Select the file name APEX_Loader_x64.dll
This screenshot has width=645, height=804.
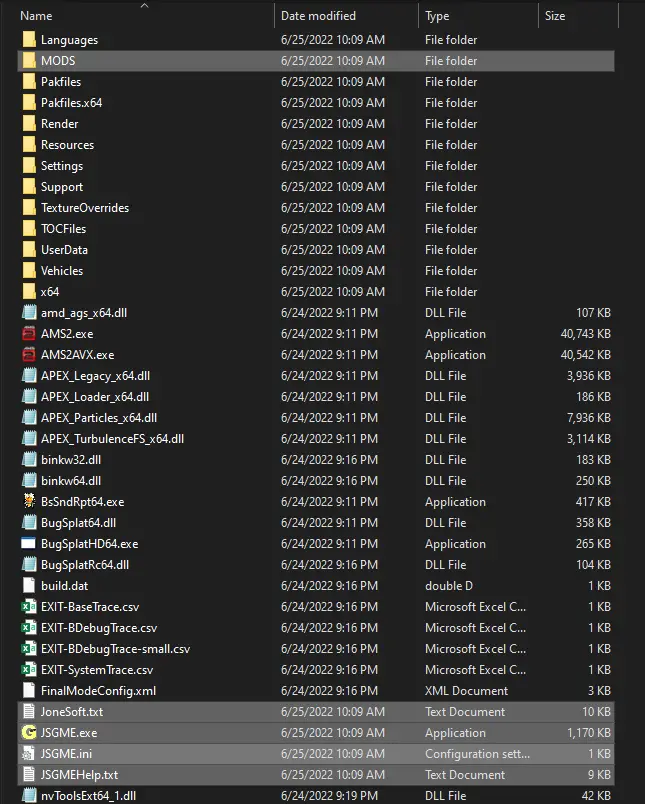[x=95, y=397]
